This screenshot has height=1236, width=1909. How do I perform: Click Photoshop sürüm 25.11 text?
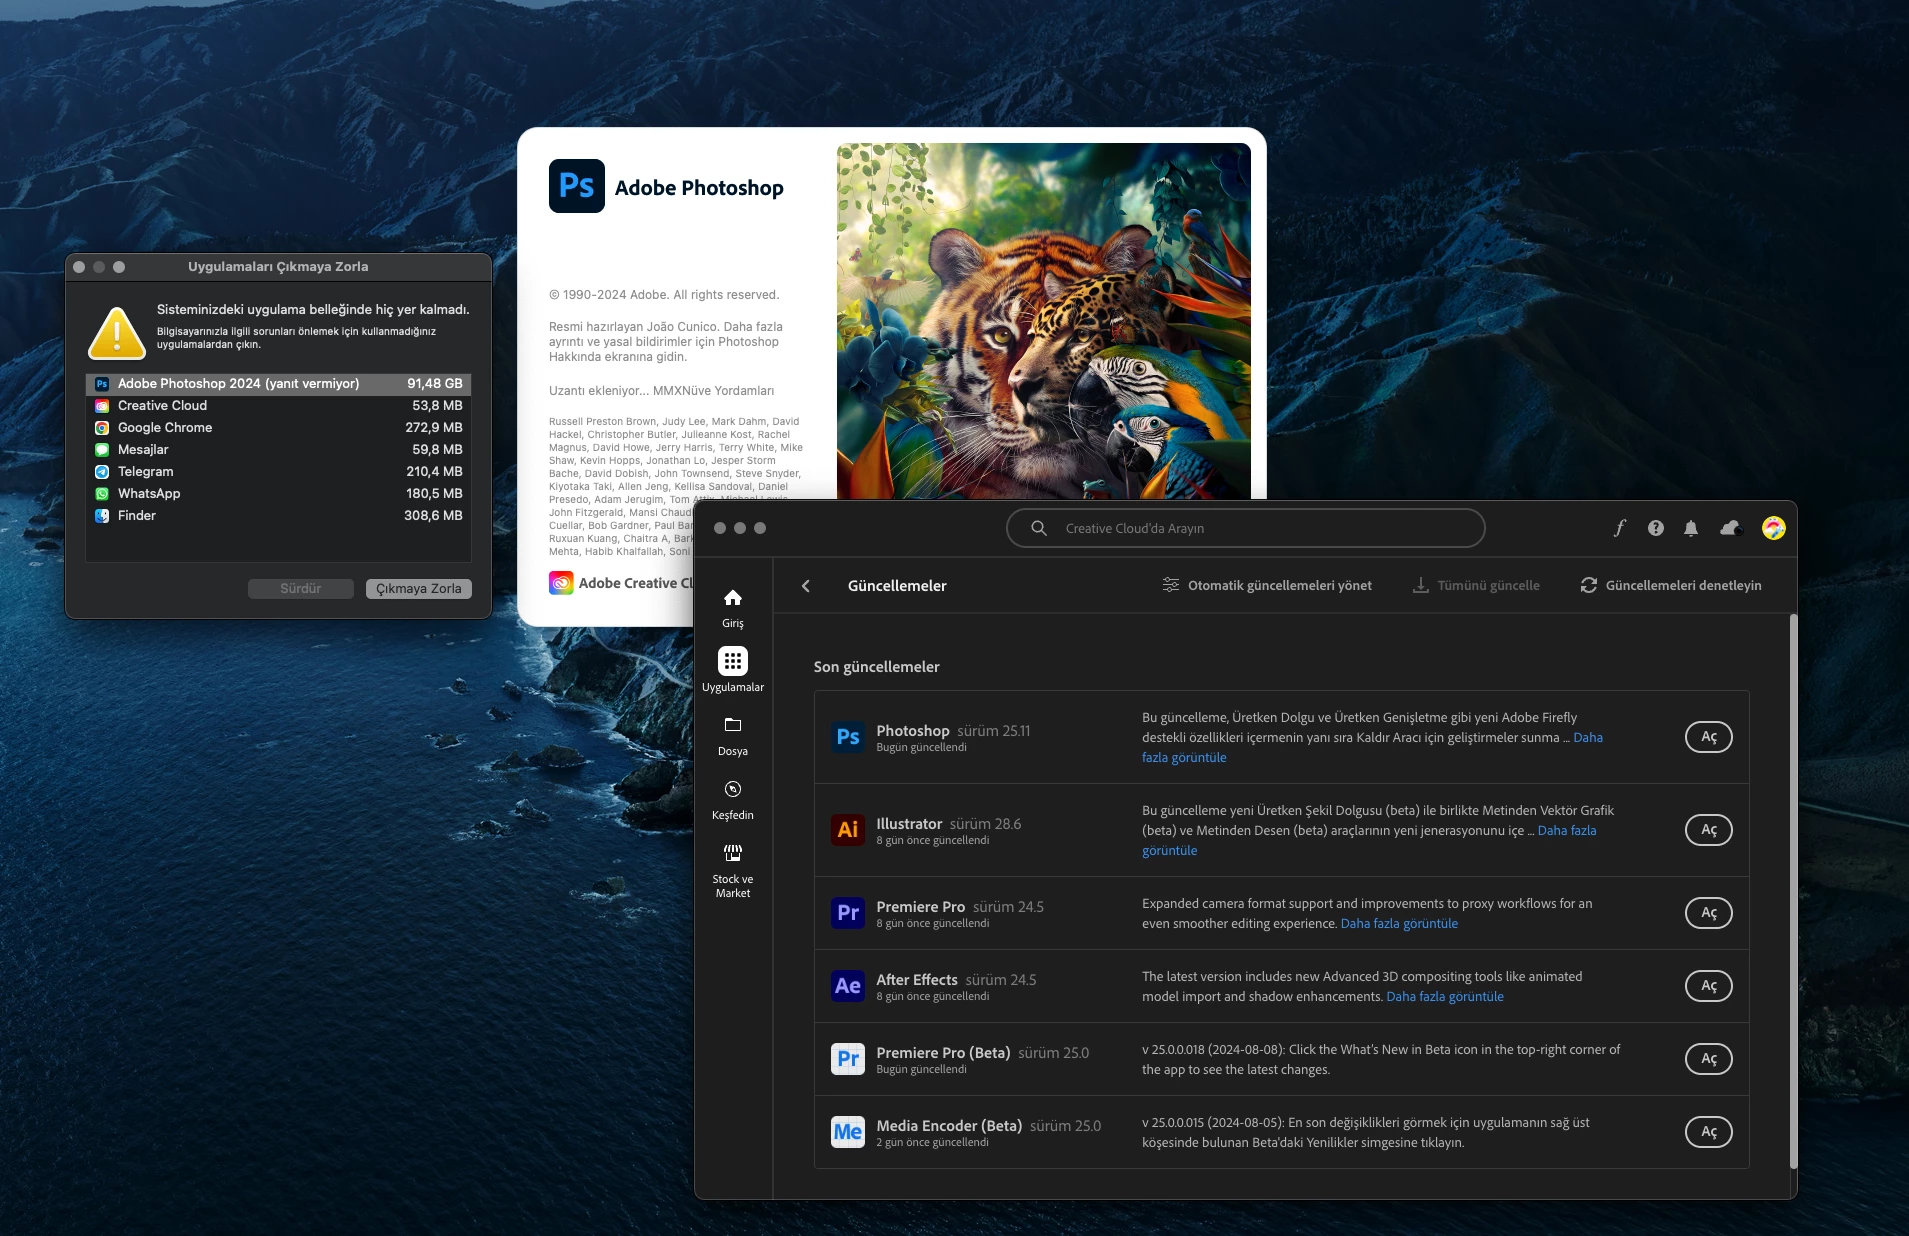[x=953, y=731]
